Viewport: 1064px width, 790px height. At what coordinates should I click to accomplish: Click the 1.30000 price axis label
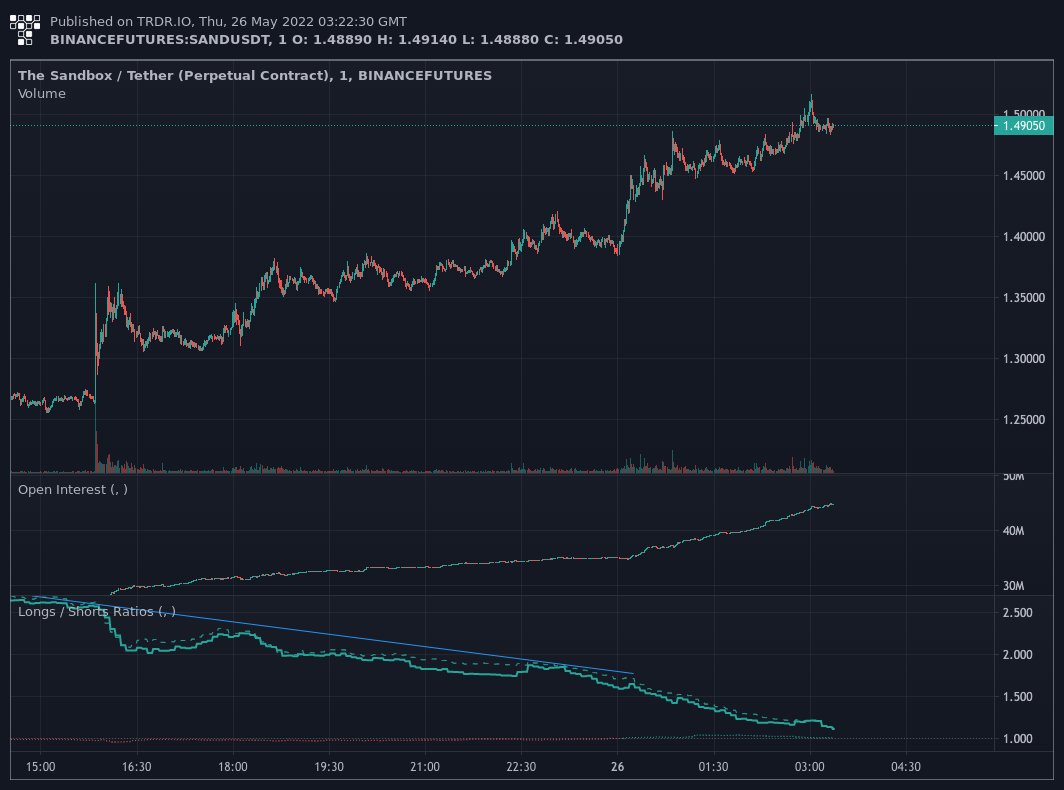click(x=1023, y=359)
